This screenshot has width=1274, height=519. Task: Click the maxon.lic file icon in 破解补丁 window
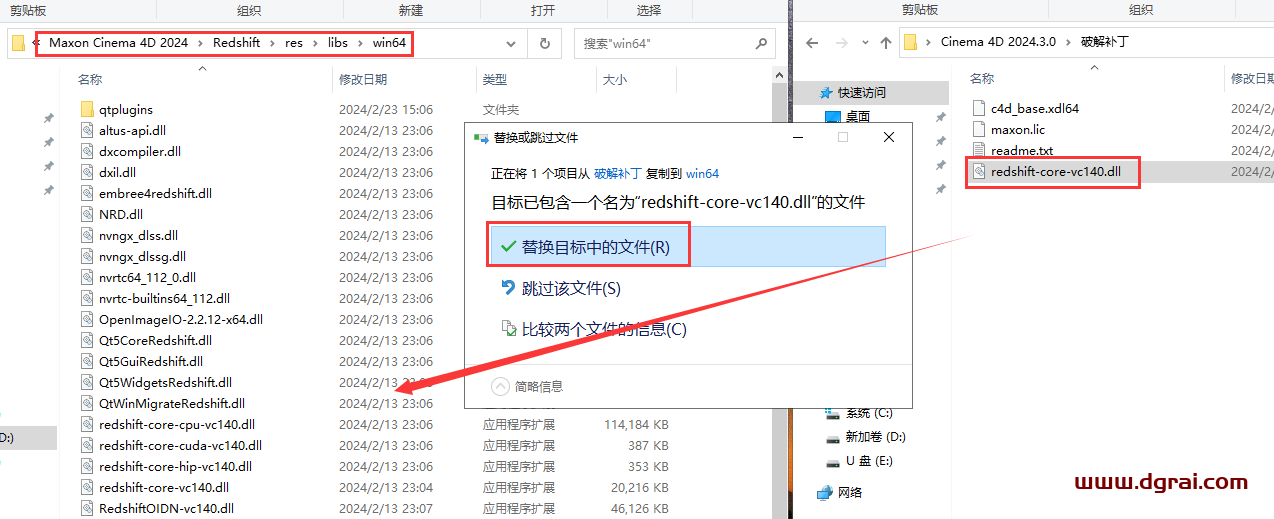979,129
